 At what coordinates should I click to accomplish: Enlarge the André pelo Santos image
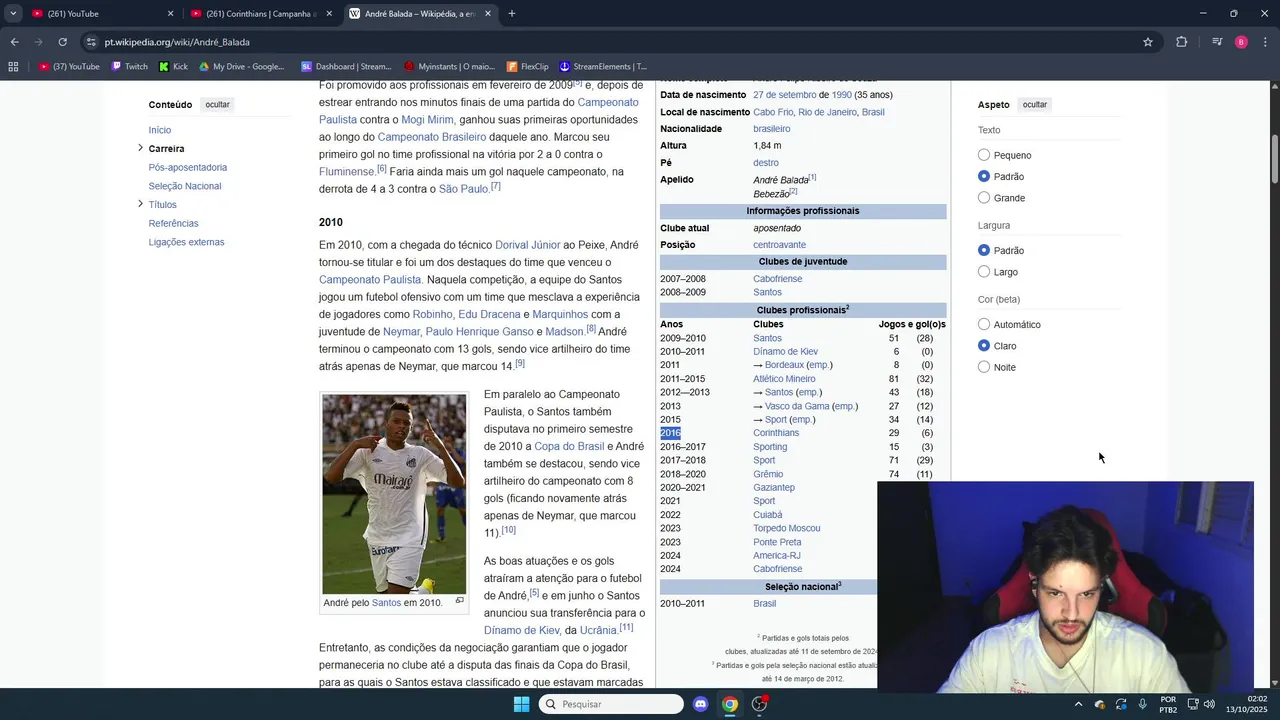coord(460,601)
